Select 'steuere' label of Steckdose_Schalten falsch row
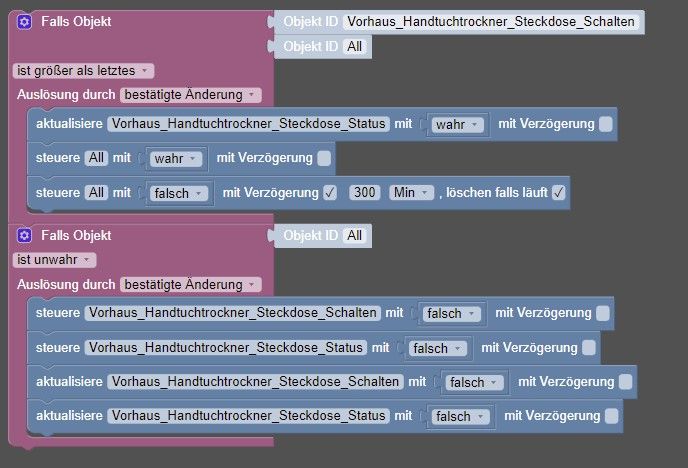Screen dimensions: 688x468 tap(58, 313)
